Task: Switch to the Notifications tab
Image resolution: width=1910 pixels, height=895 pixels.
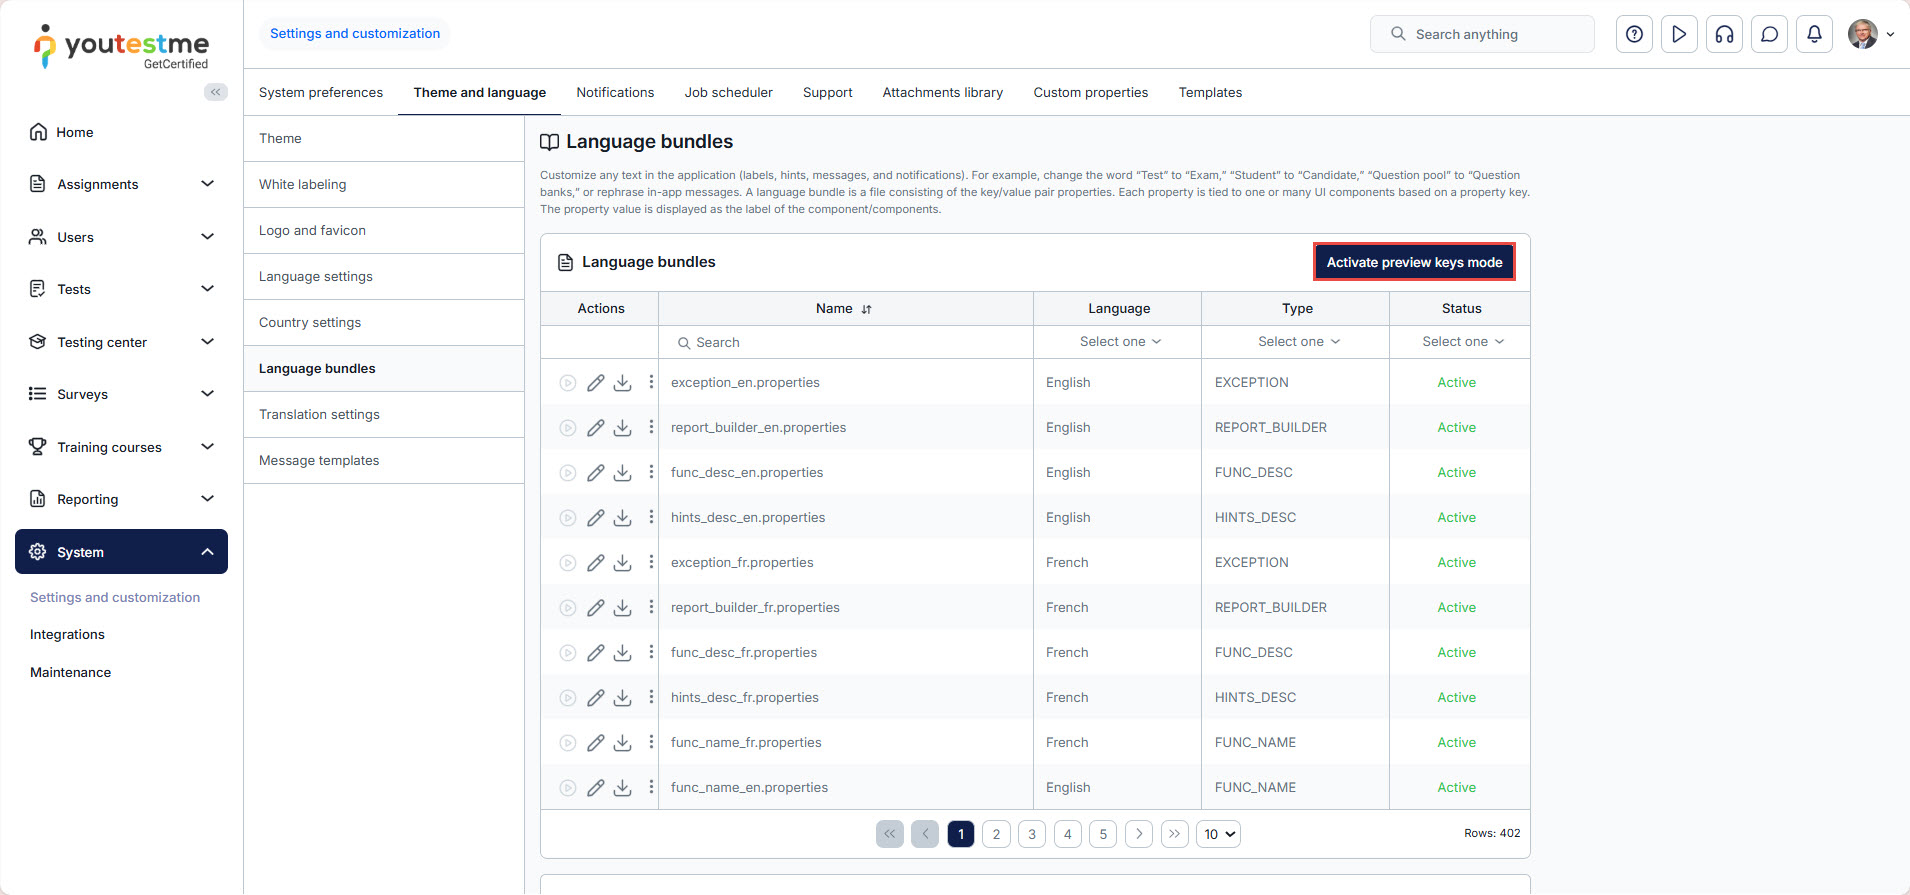Action: (x=615, y=92)
